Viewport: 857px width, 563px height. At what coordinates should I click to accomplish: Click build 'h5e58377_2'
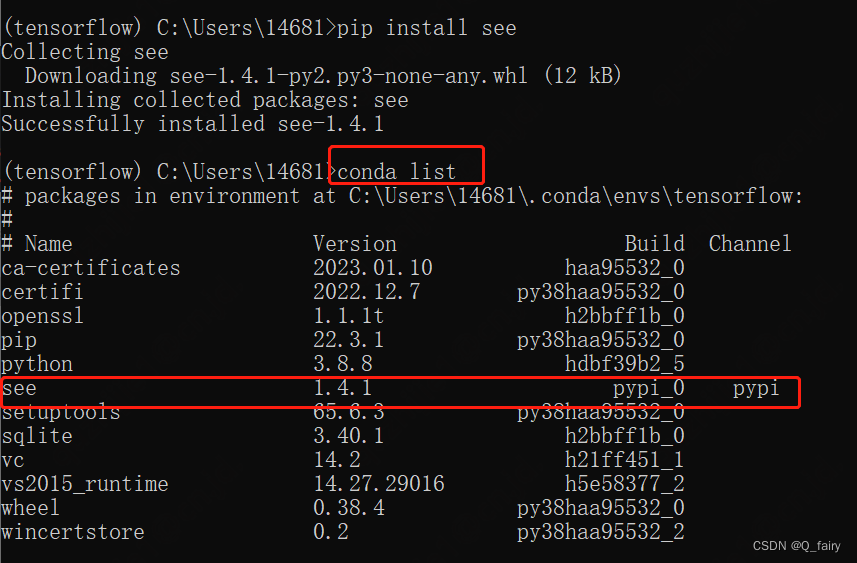625,484
